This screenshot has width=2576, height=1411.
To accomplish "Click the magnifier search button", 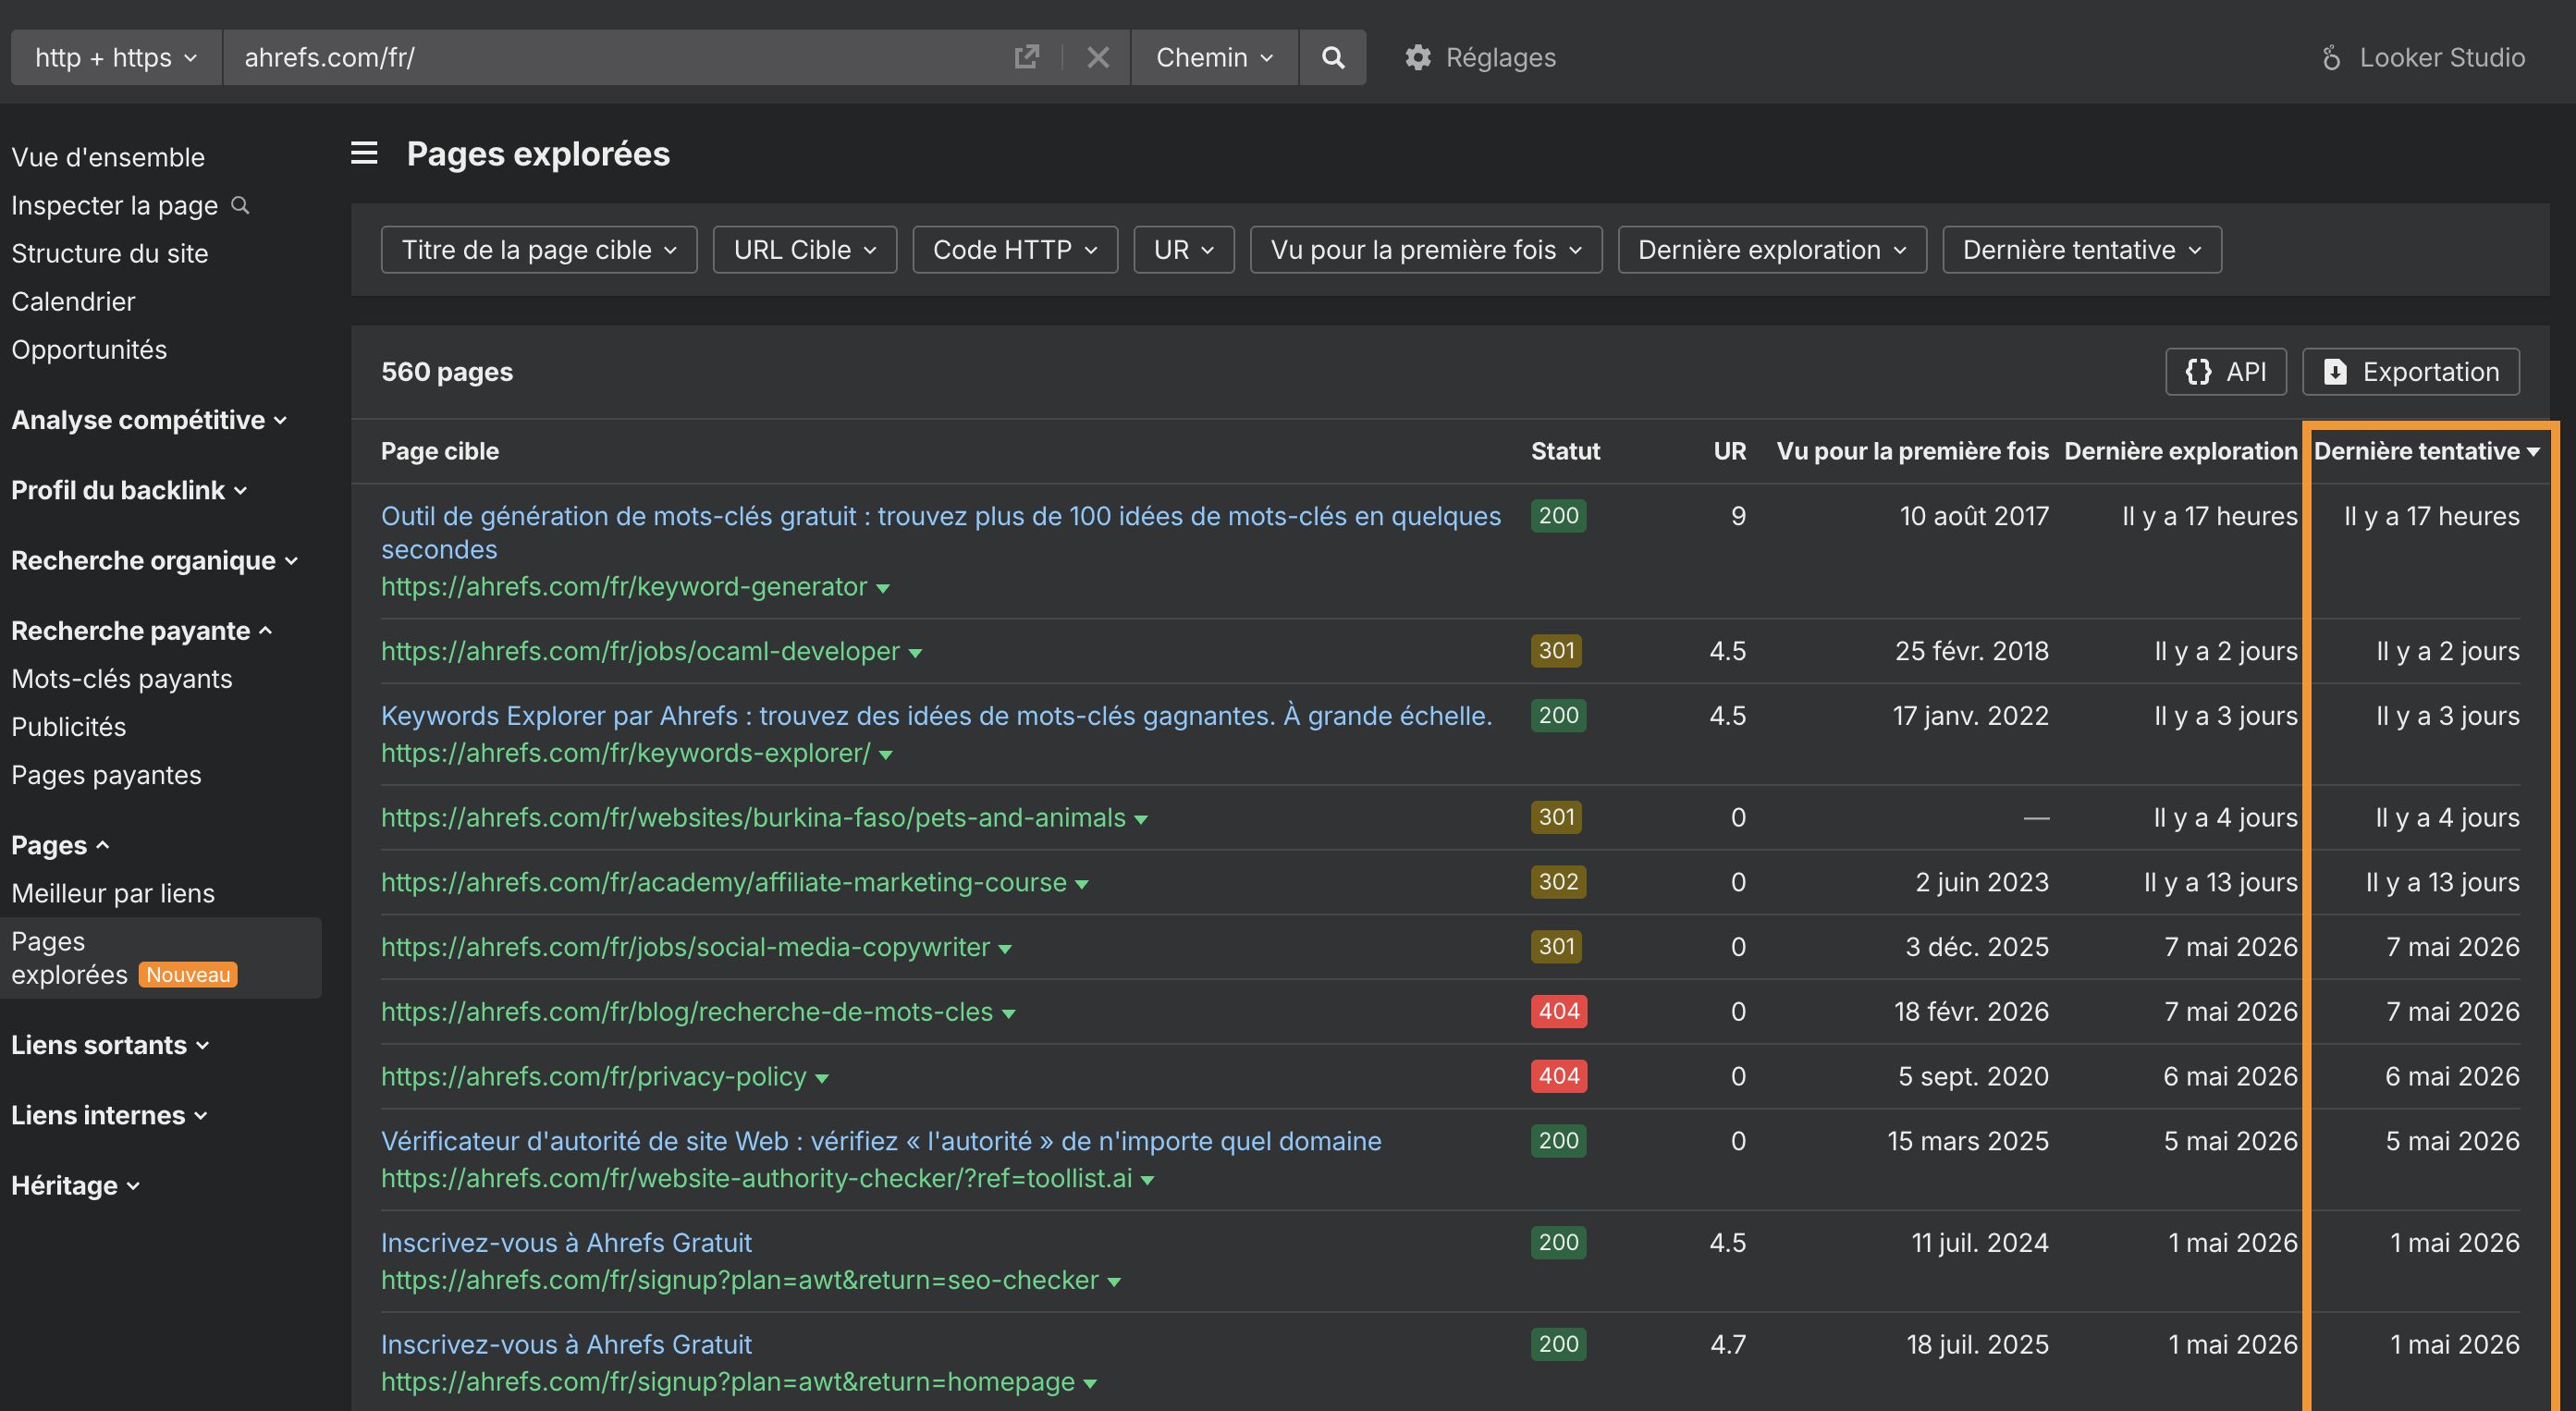I will 1332,57.
